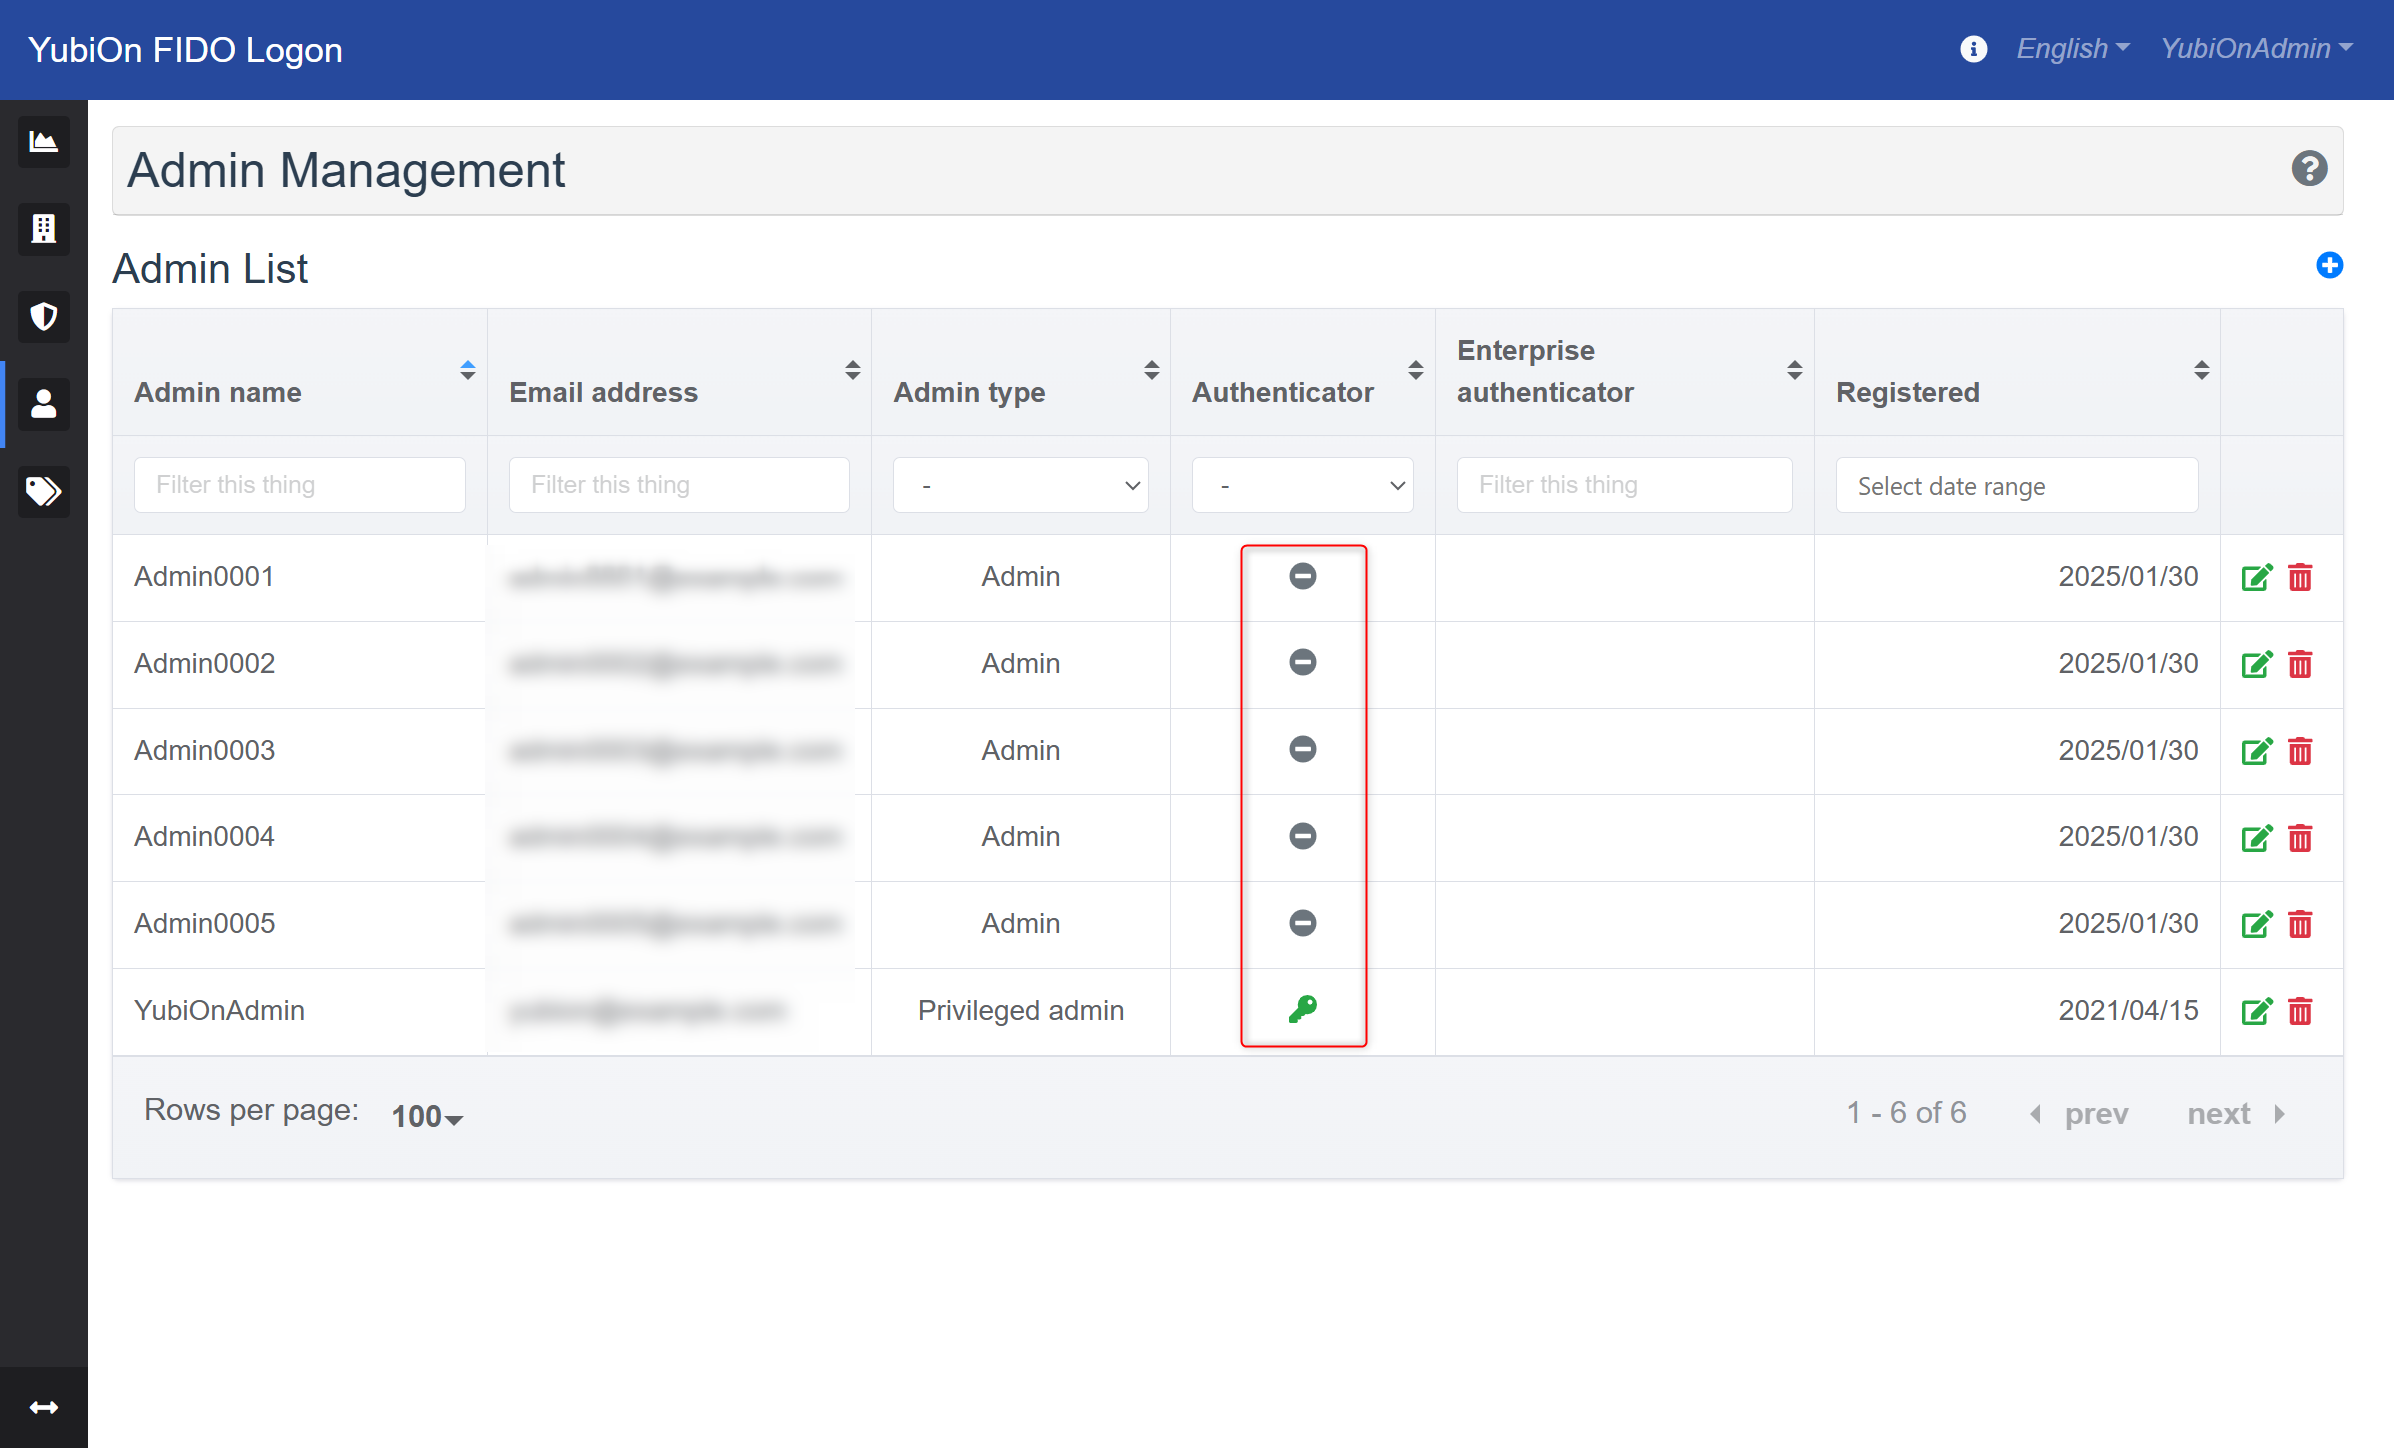Sort by Admin type column
This screenshot has height=1448, width=2394.
(1151, 370)
